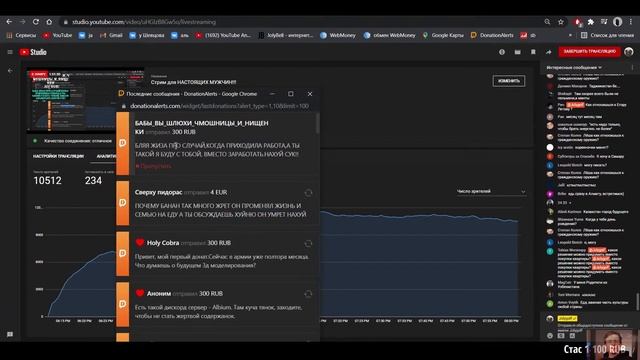
Task: Click Пропустить under the first donation
Action: pos(153,166)
